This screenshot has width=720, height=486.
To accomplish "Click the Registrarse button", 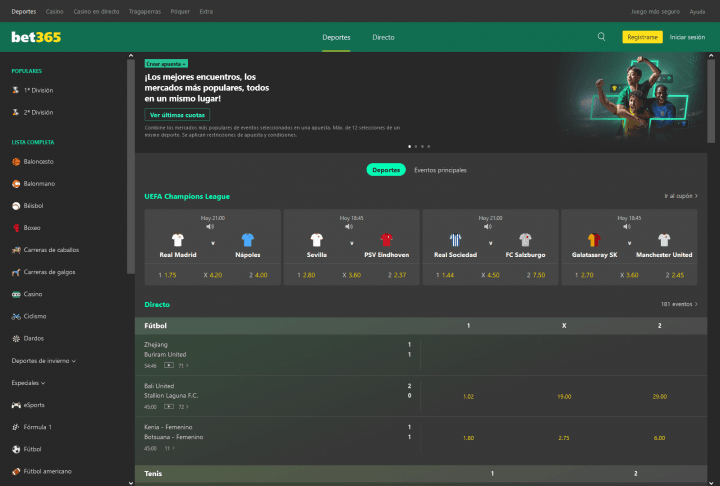I will tap(642, 37).
